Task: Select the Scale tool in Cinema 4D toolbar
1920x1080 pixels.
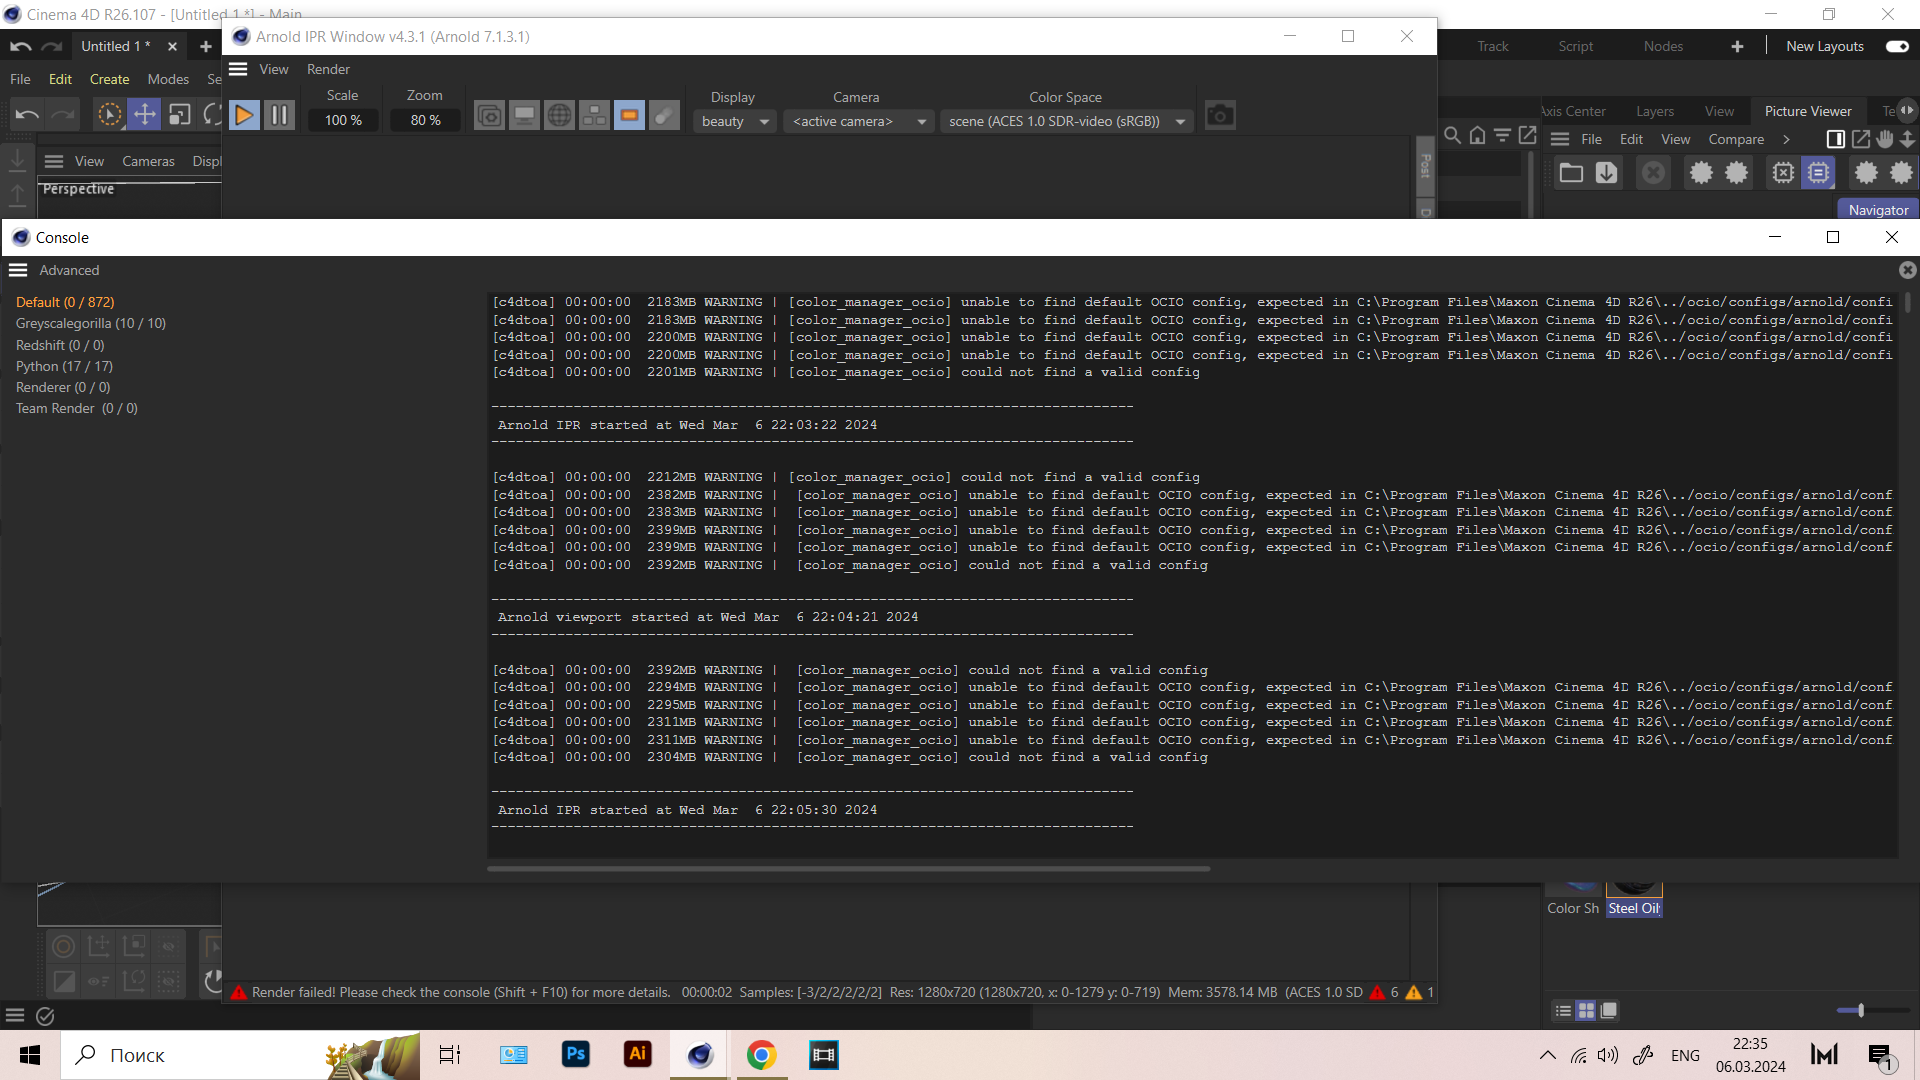Action: (180, 114)
